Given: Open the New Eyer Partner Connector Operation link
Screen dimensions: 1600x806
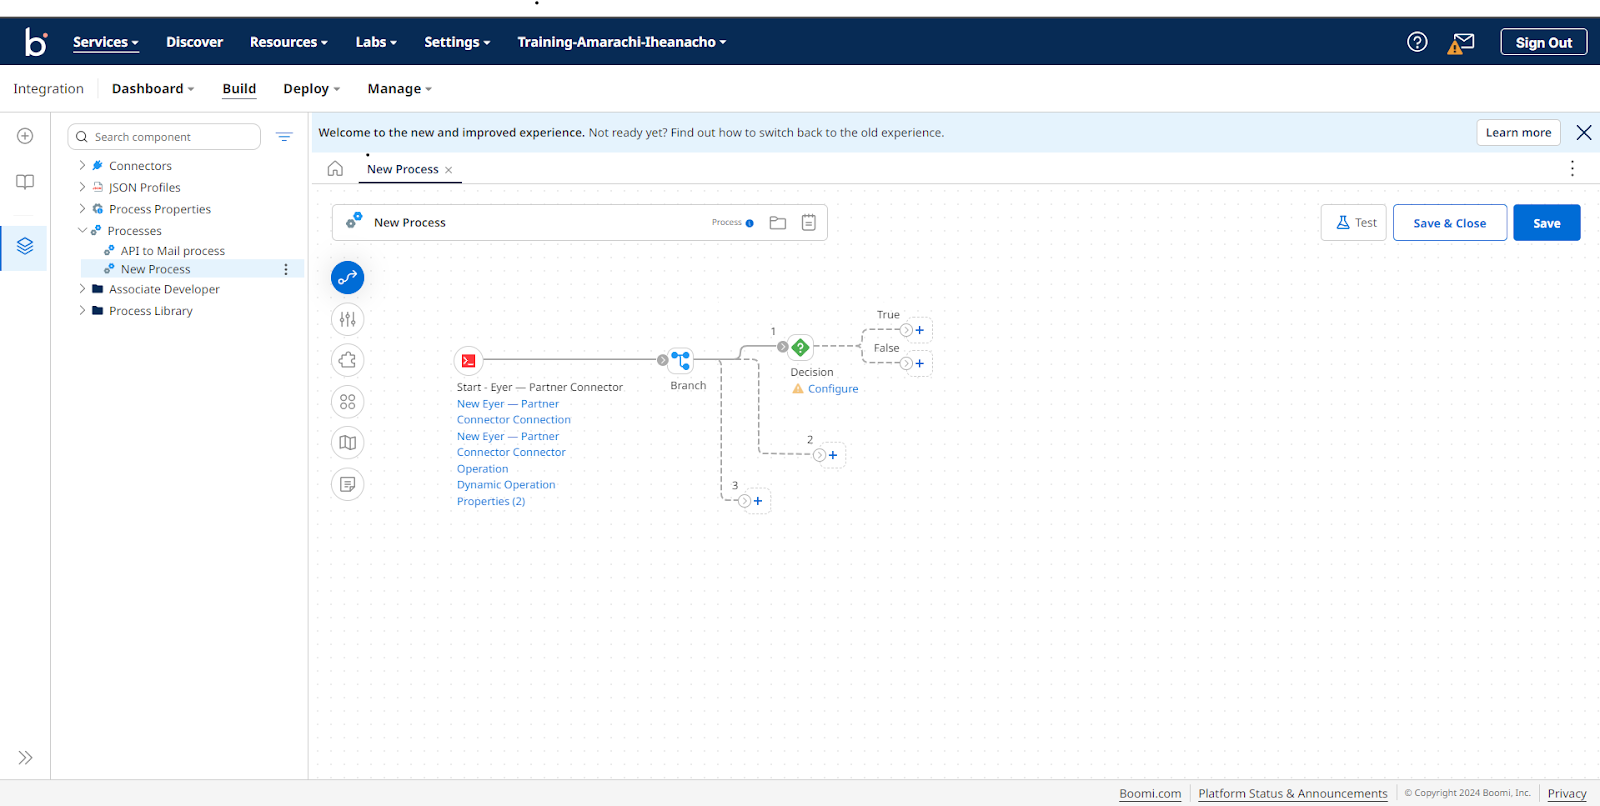Looking at the screenshot, I should pyautogui.click(x=511, y=452).
